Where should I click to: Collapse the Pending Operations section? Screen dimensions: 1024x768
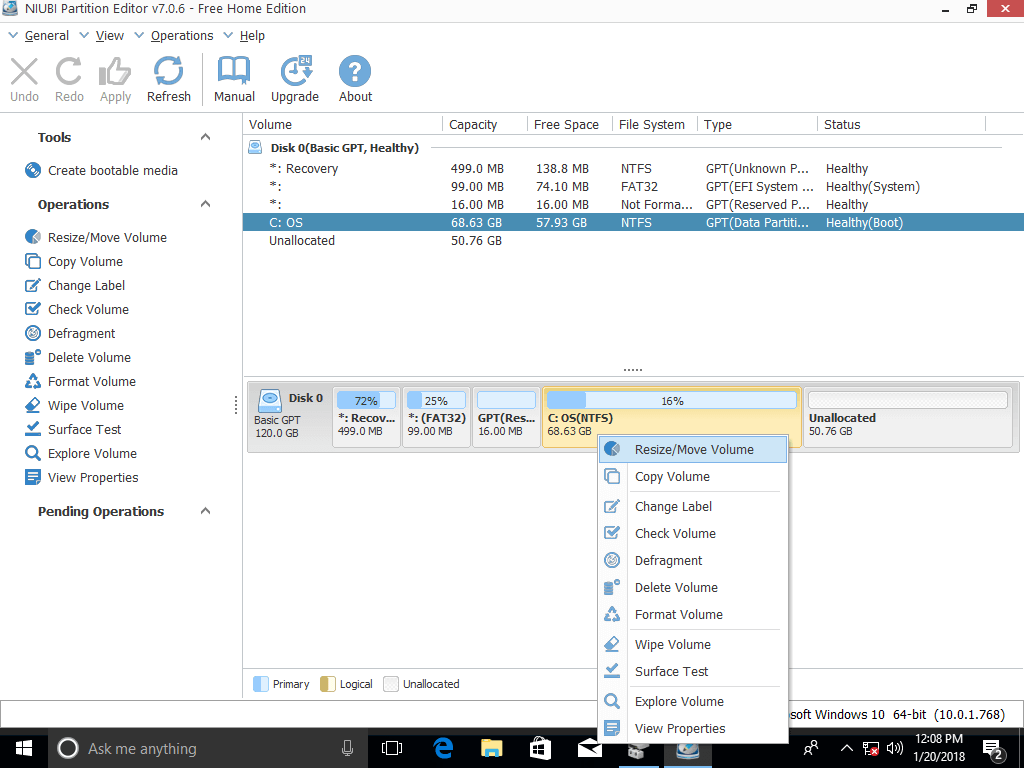click(205, 511)
